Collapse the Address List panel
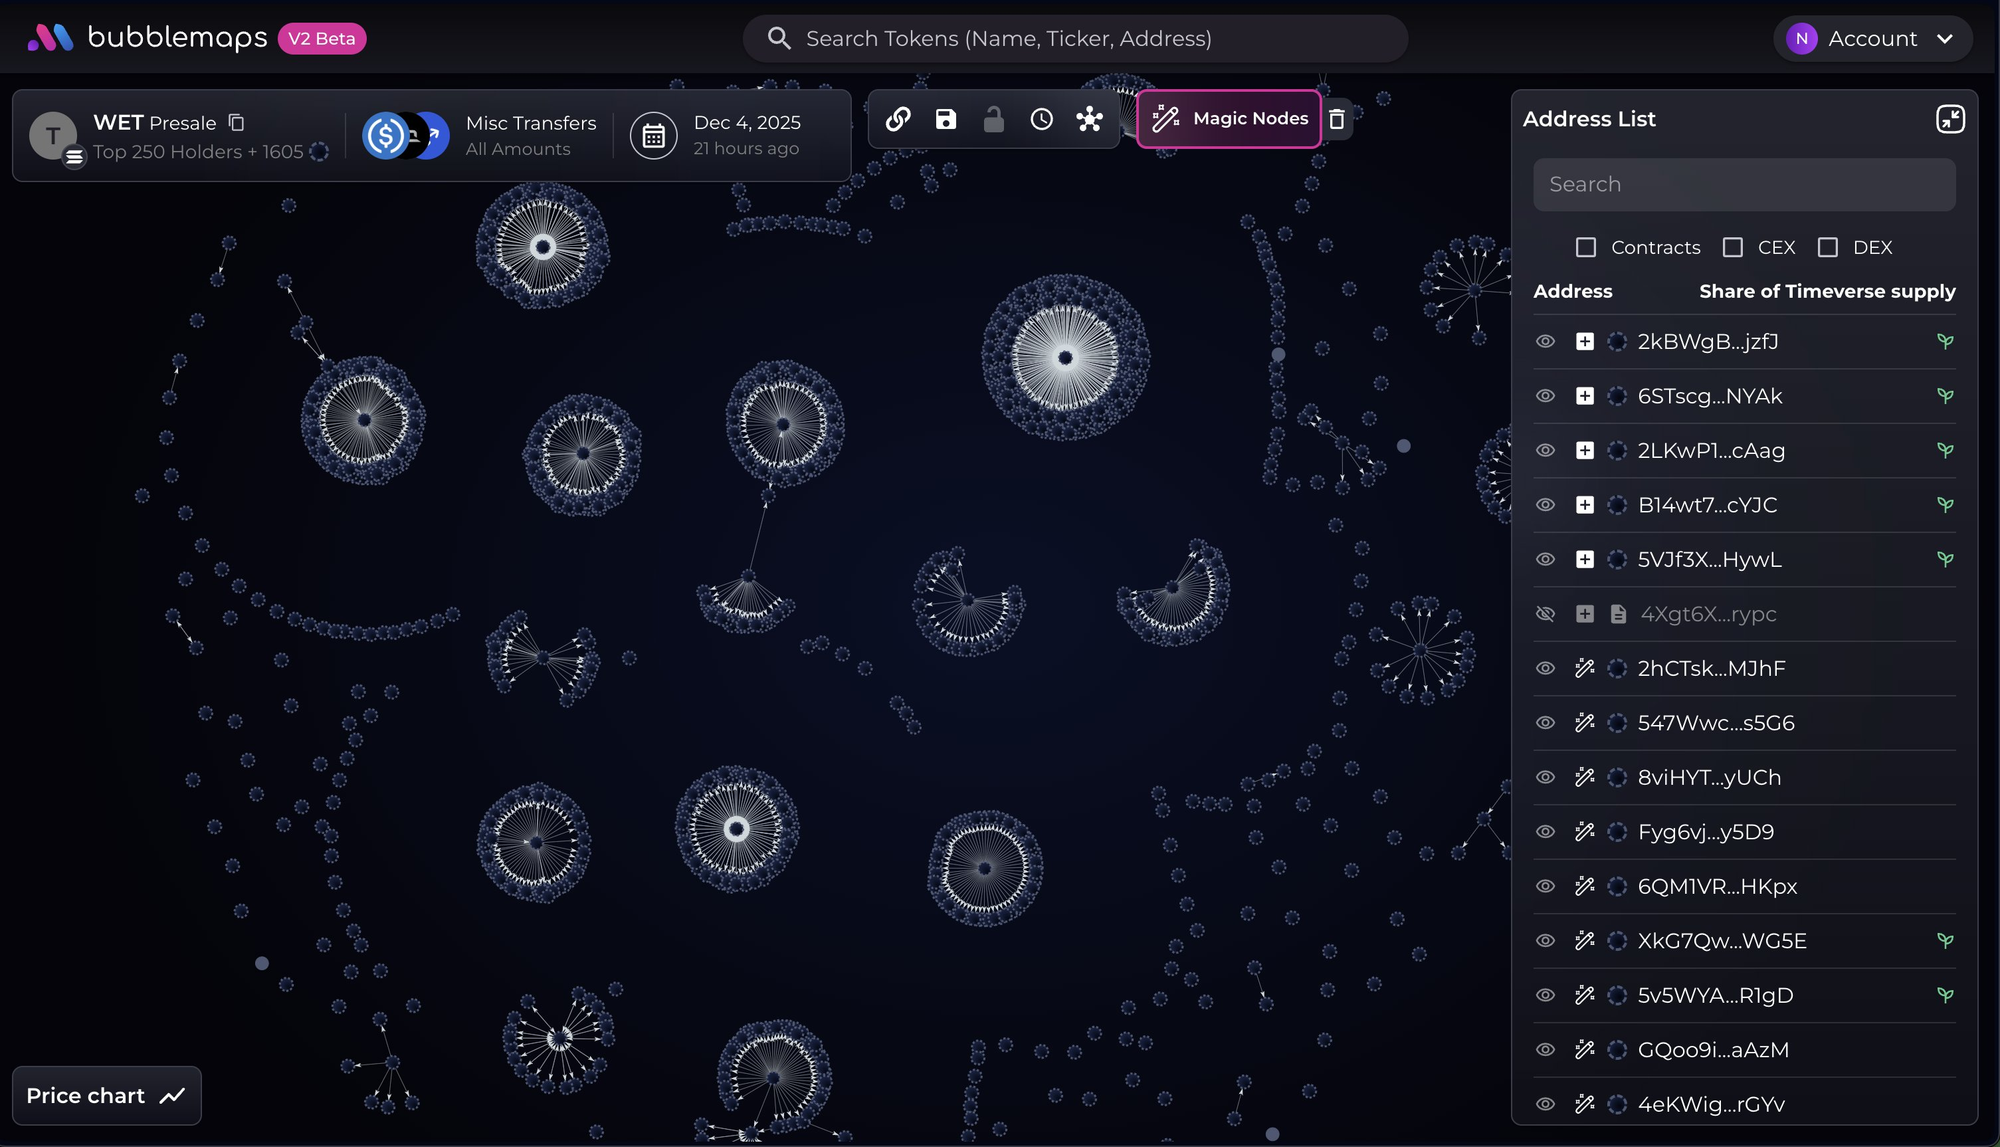This screenshot has width=2000, height=1147. (x=1949, y=119)
